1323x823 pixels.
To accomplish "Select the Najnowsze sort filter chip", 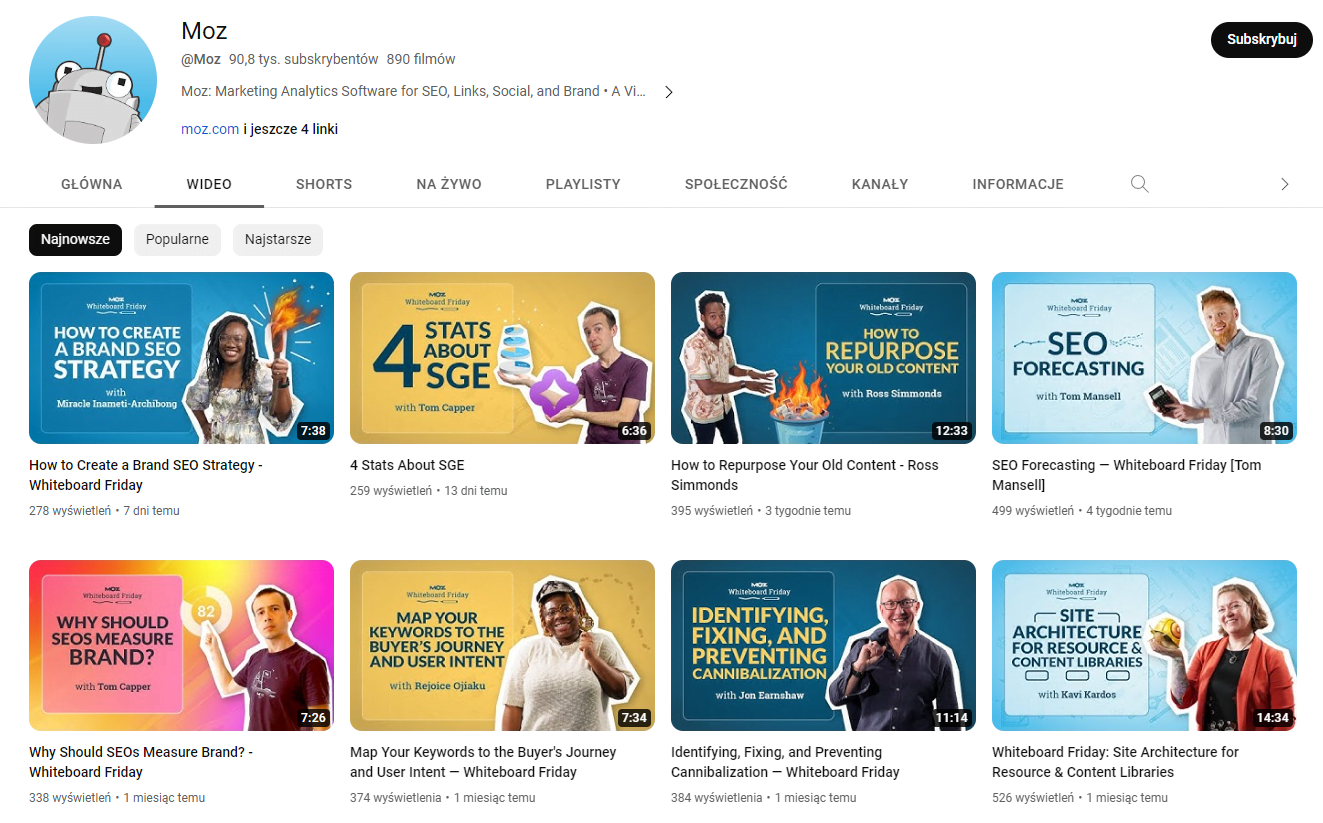I will pos(75,240).
